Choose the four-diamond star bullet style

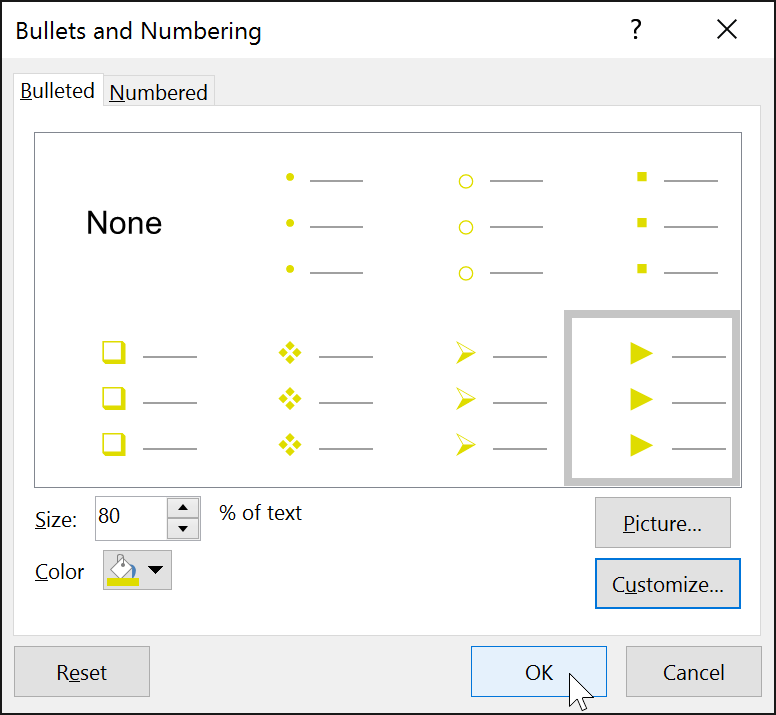tap(325, 399)
